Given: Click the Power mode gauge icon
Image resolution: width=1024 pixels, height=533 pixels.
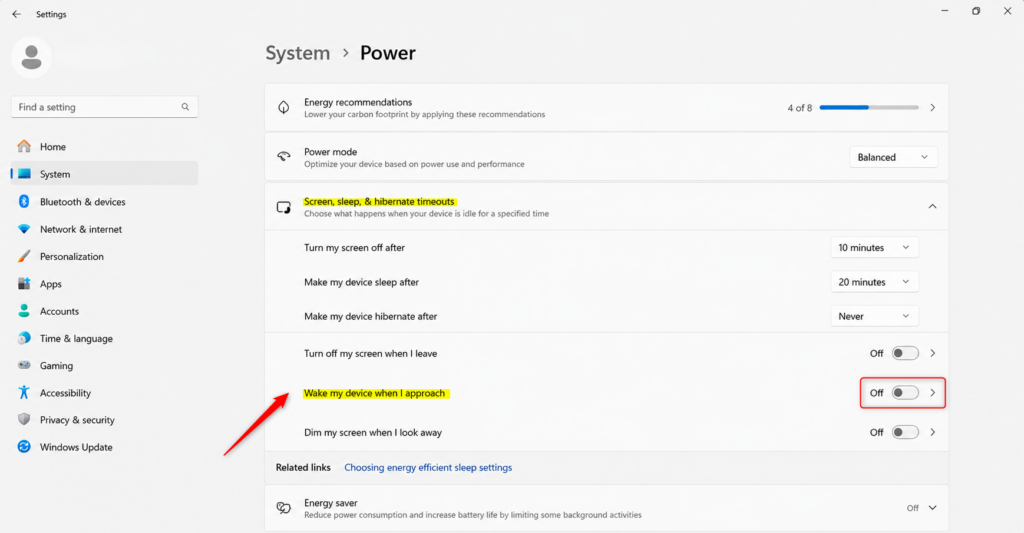Looking at the screenshot, I should 283,157.
